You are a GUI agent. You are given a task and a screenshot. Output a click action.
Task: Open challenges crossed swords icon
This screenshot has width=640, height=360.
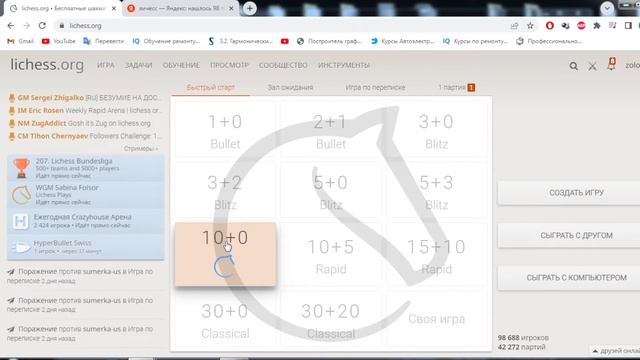pyautogui.click(x=592, y=66)
